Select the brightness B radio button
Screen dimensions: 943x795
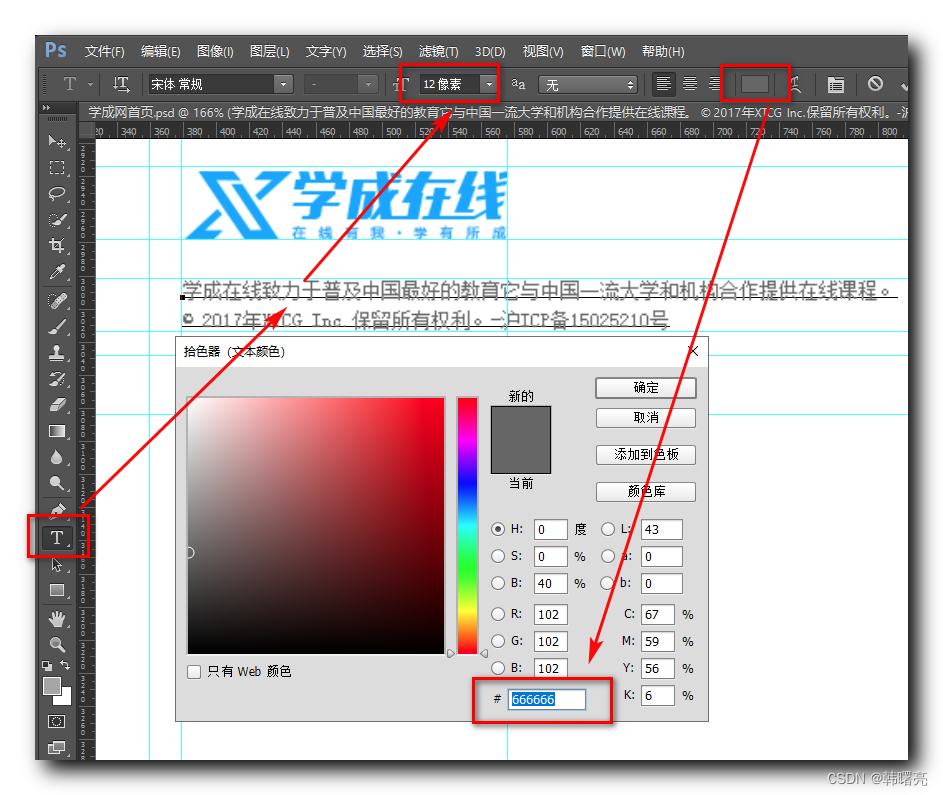(x=497, y=583)
